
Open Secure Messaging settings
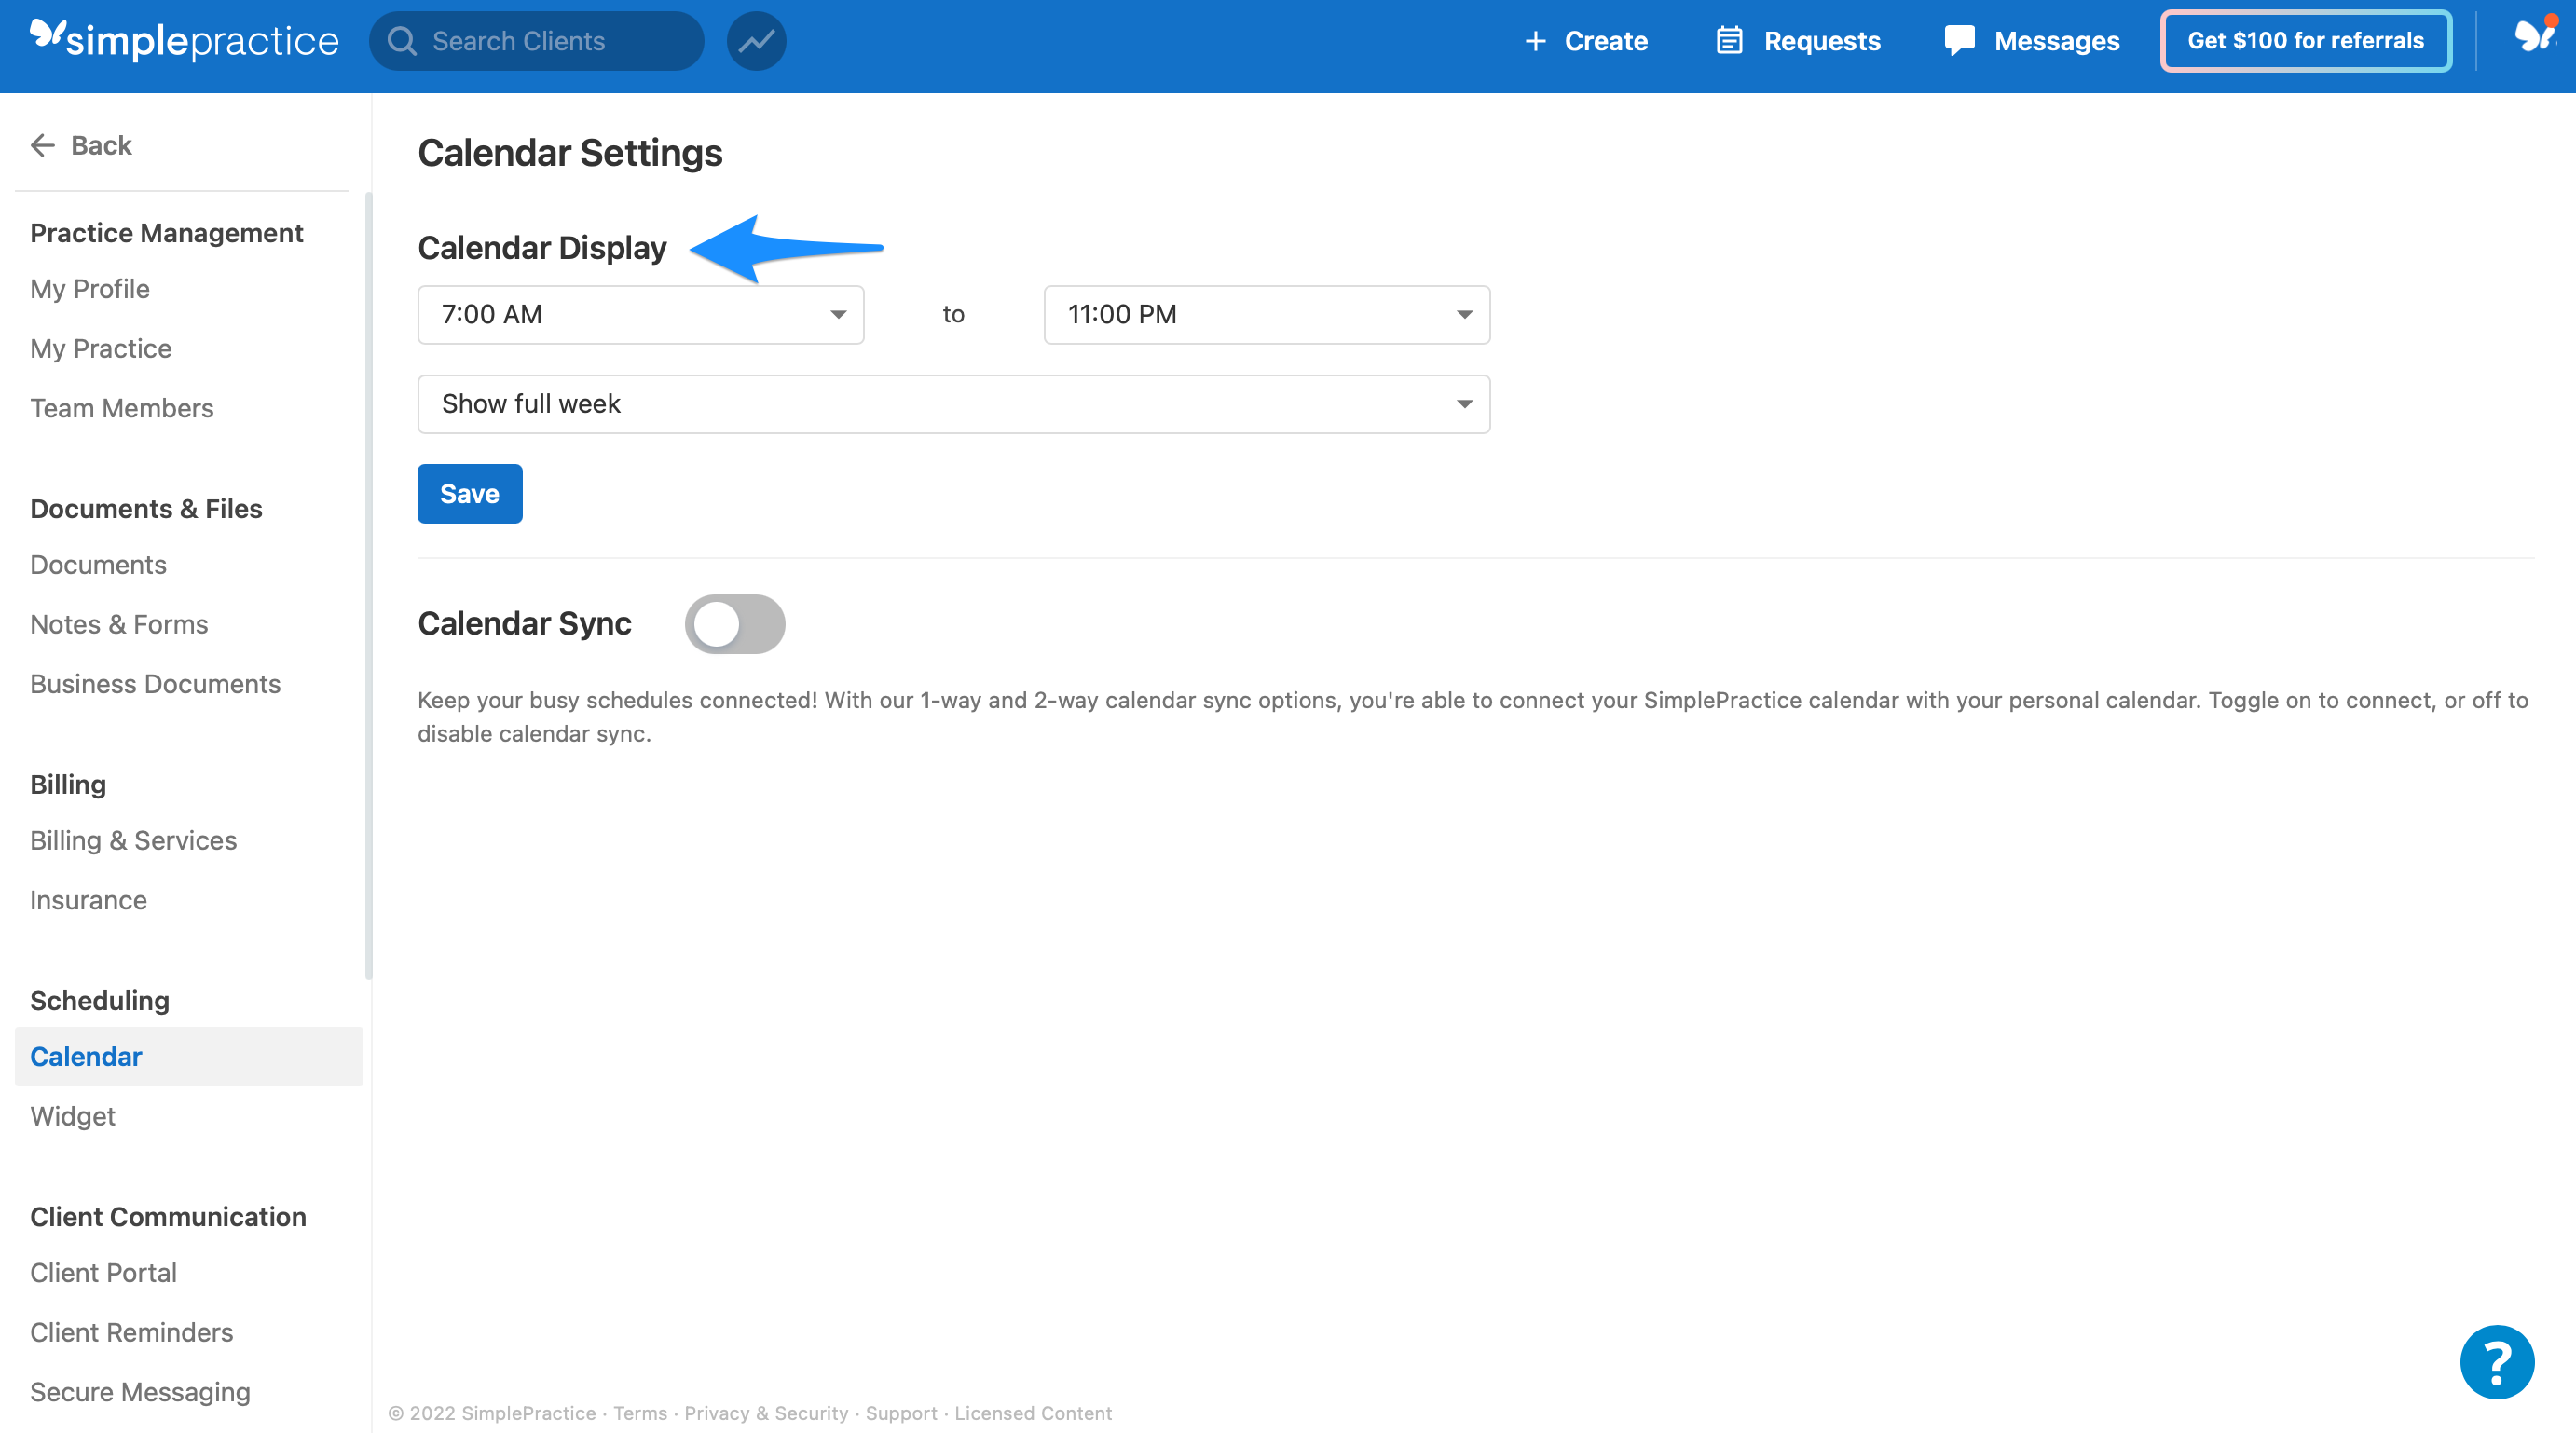point(140,1392)
